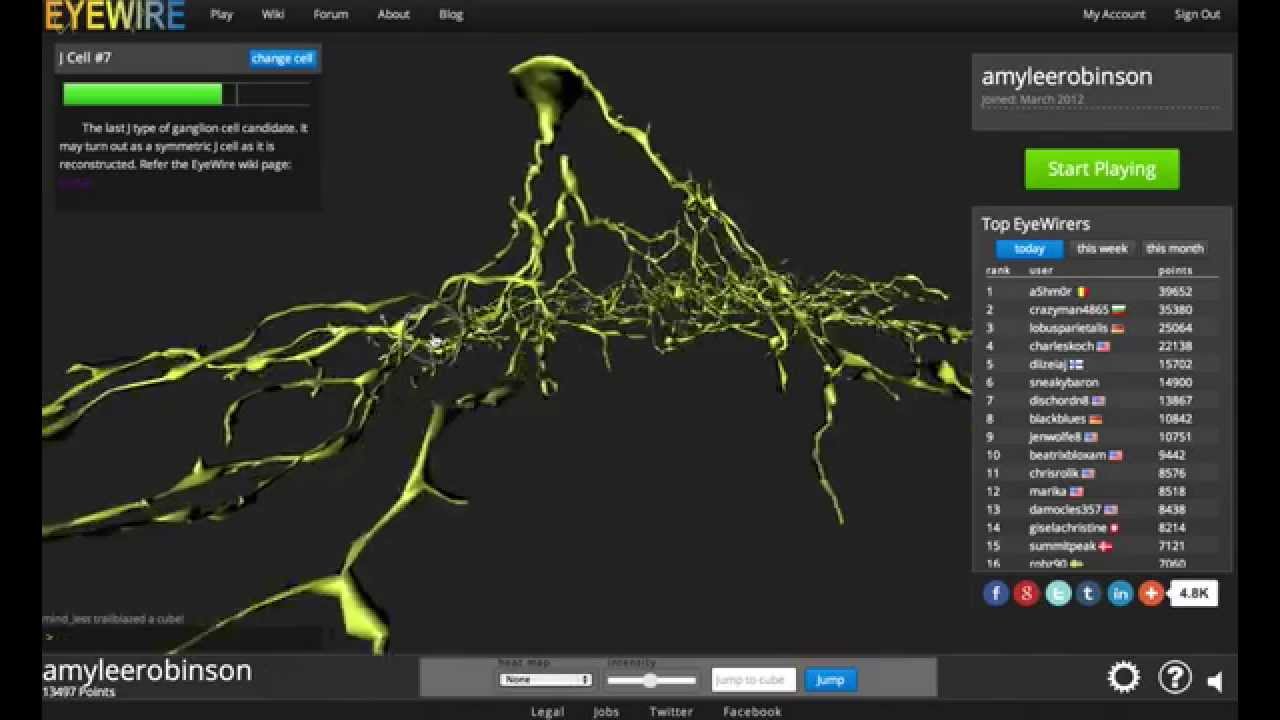Open the Wiki menu item
This screenshot has width=1280, height=720.
(x=273, y=14)
